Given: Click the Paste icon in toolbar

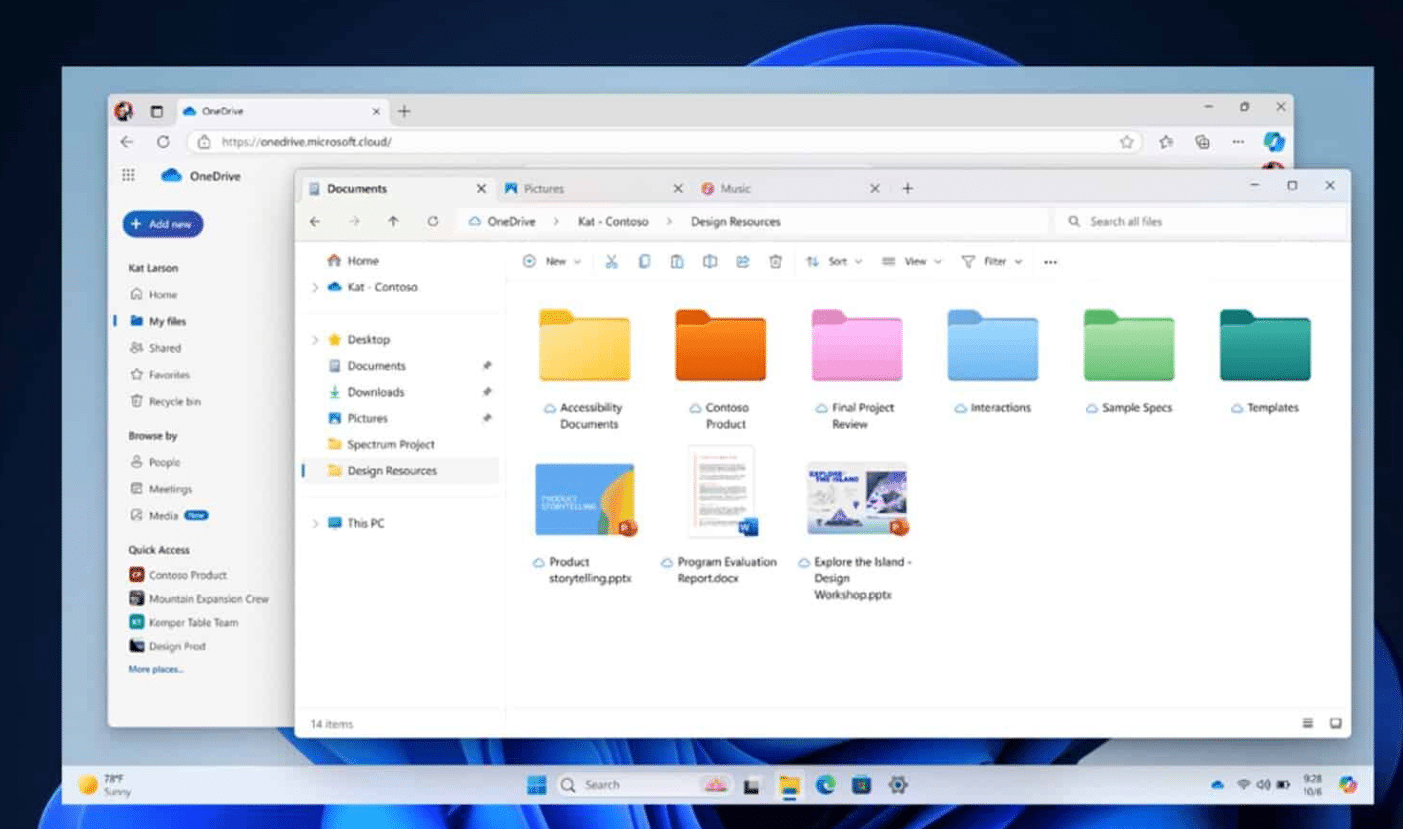Looking at the screenshot, I should [x=677, y=262].
